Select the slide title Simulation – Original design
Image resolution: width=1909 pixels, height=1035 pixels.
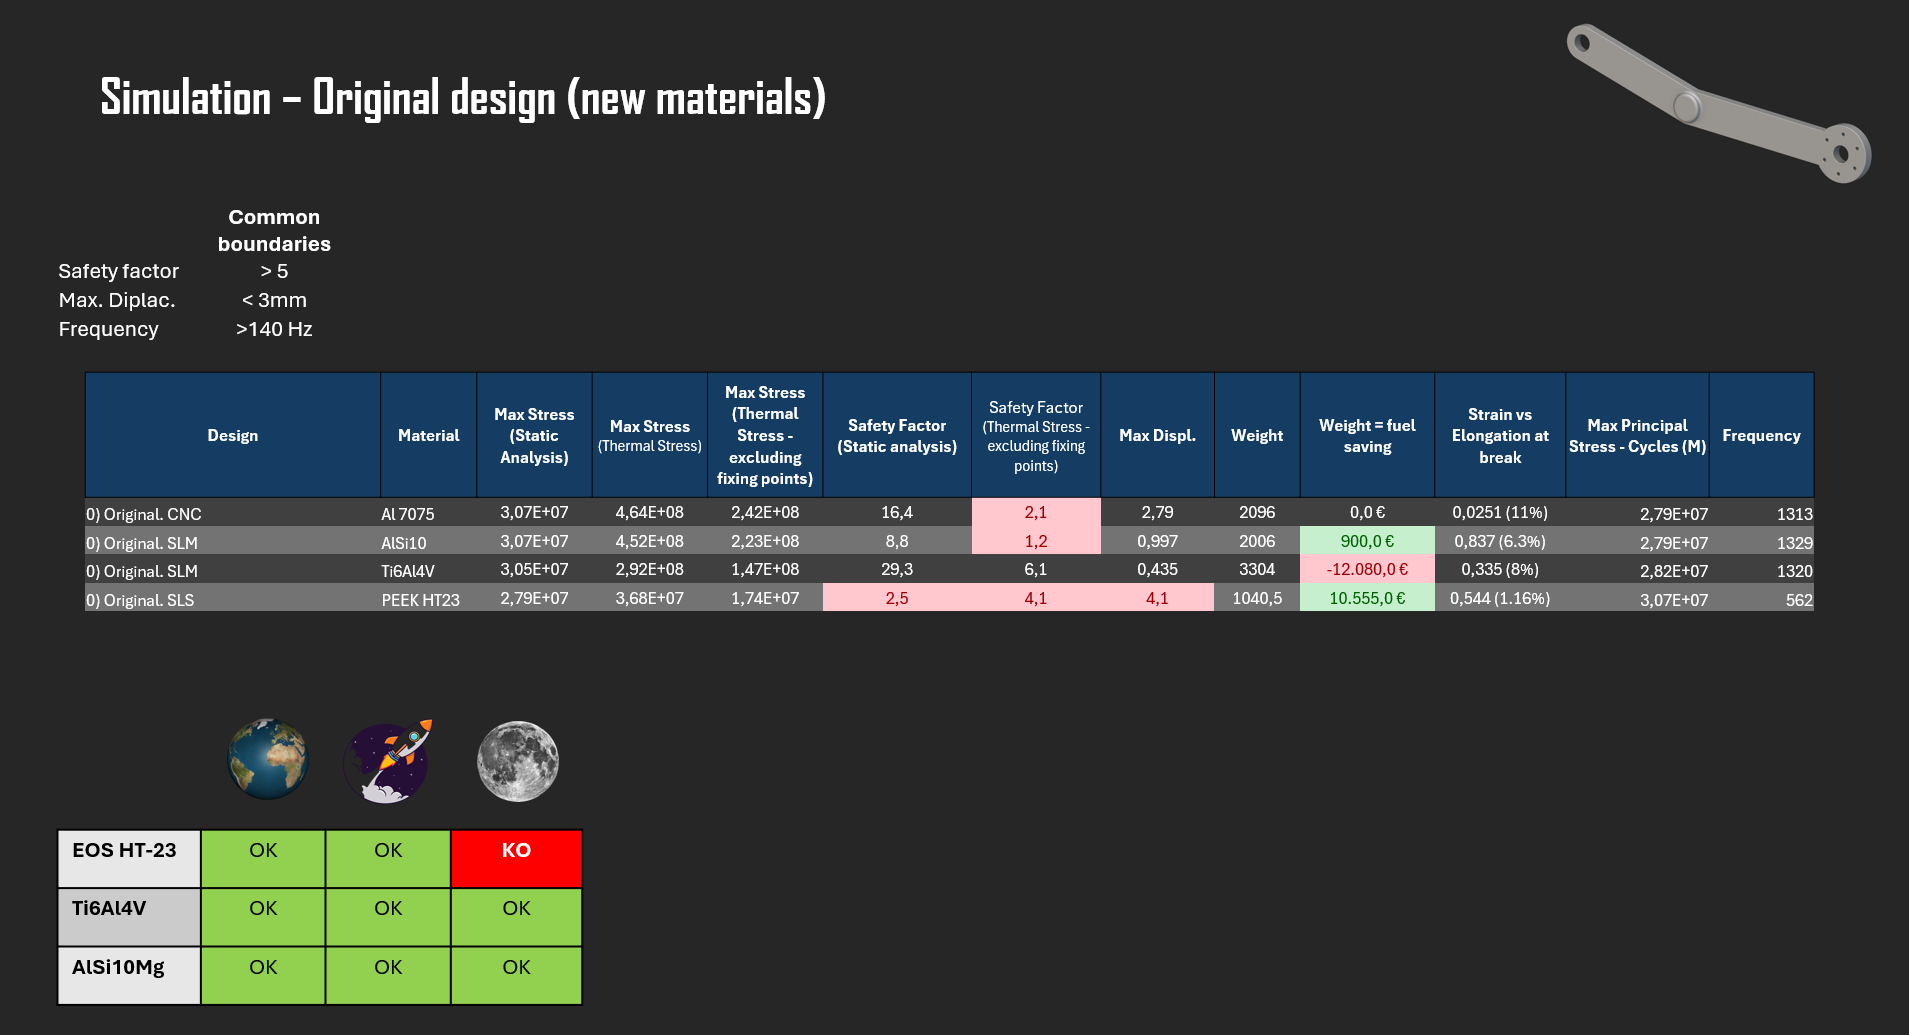(462, 98)
